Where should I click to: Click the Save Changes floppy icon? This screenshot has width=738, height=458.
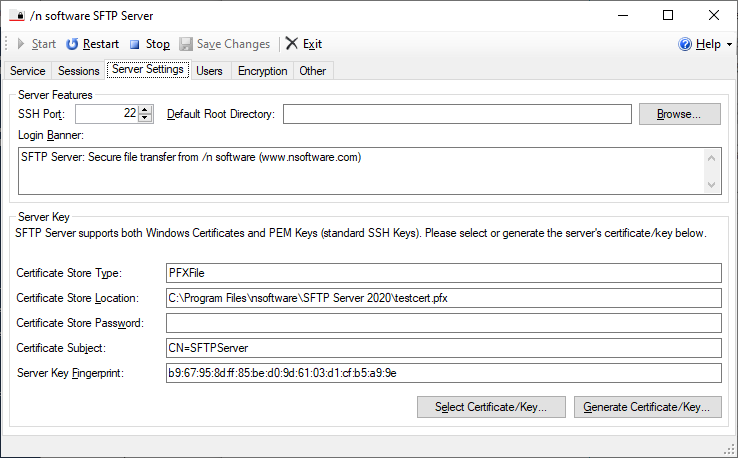(x=186, y=44)
